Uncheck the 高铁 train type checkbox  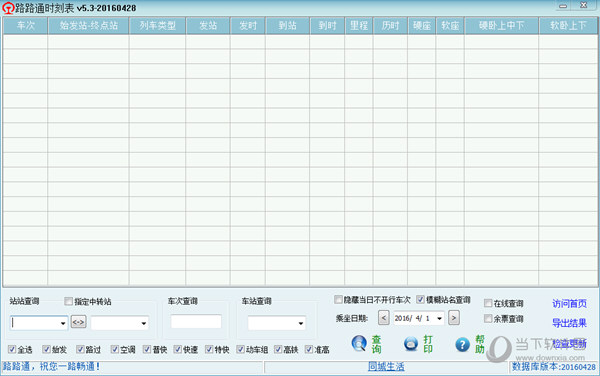coord(278,349)
